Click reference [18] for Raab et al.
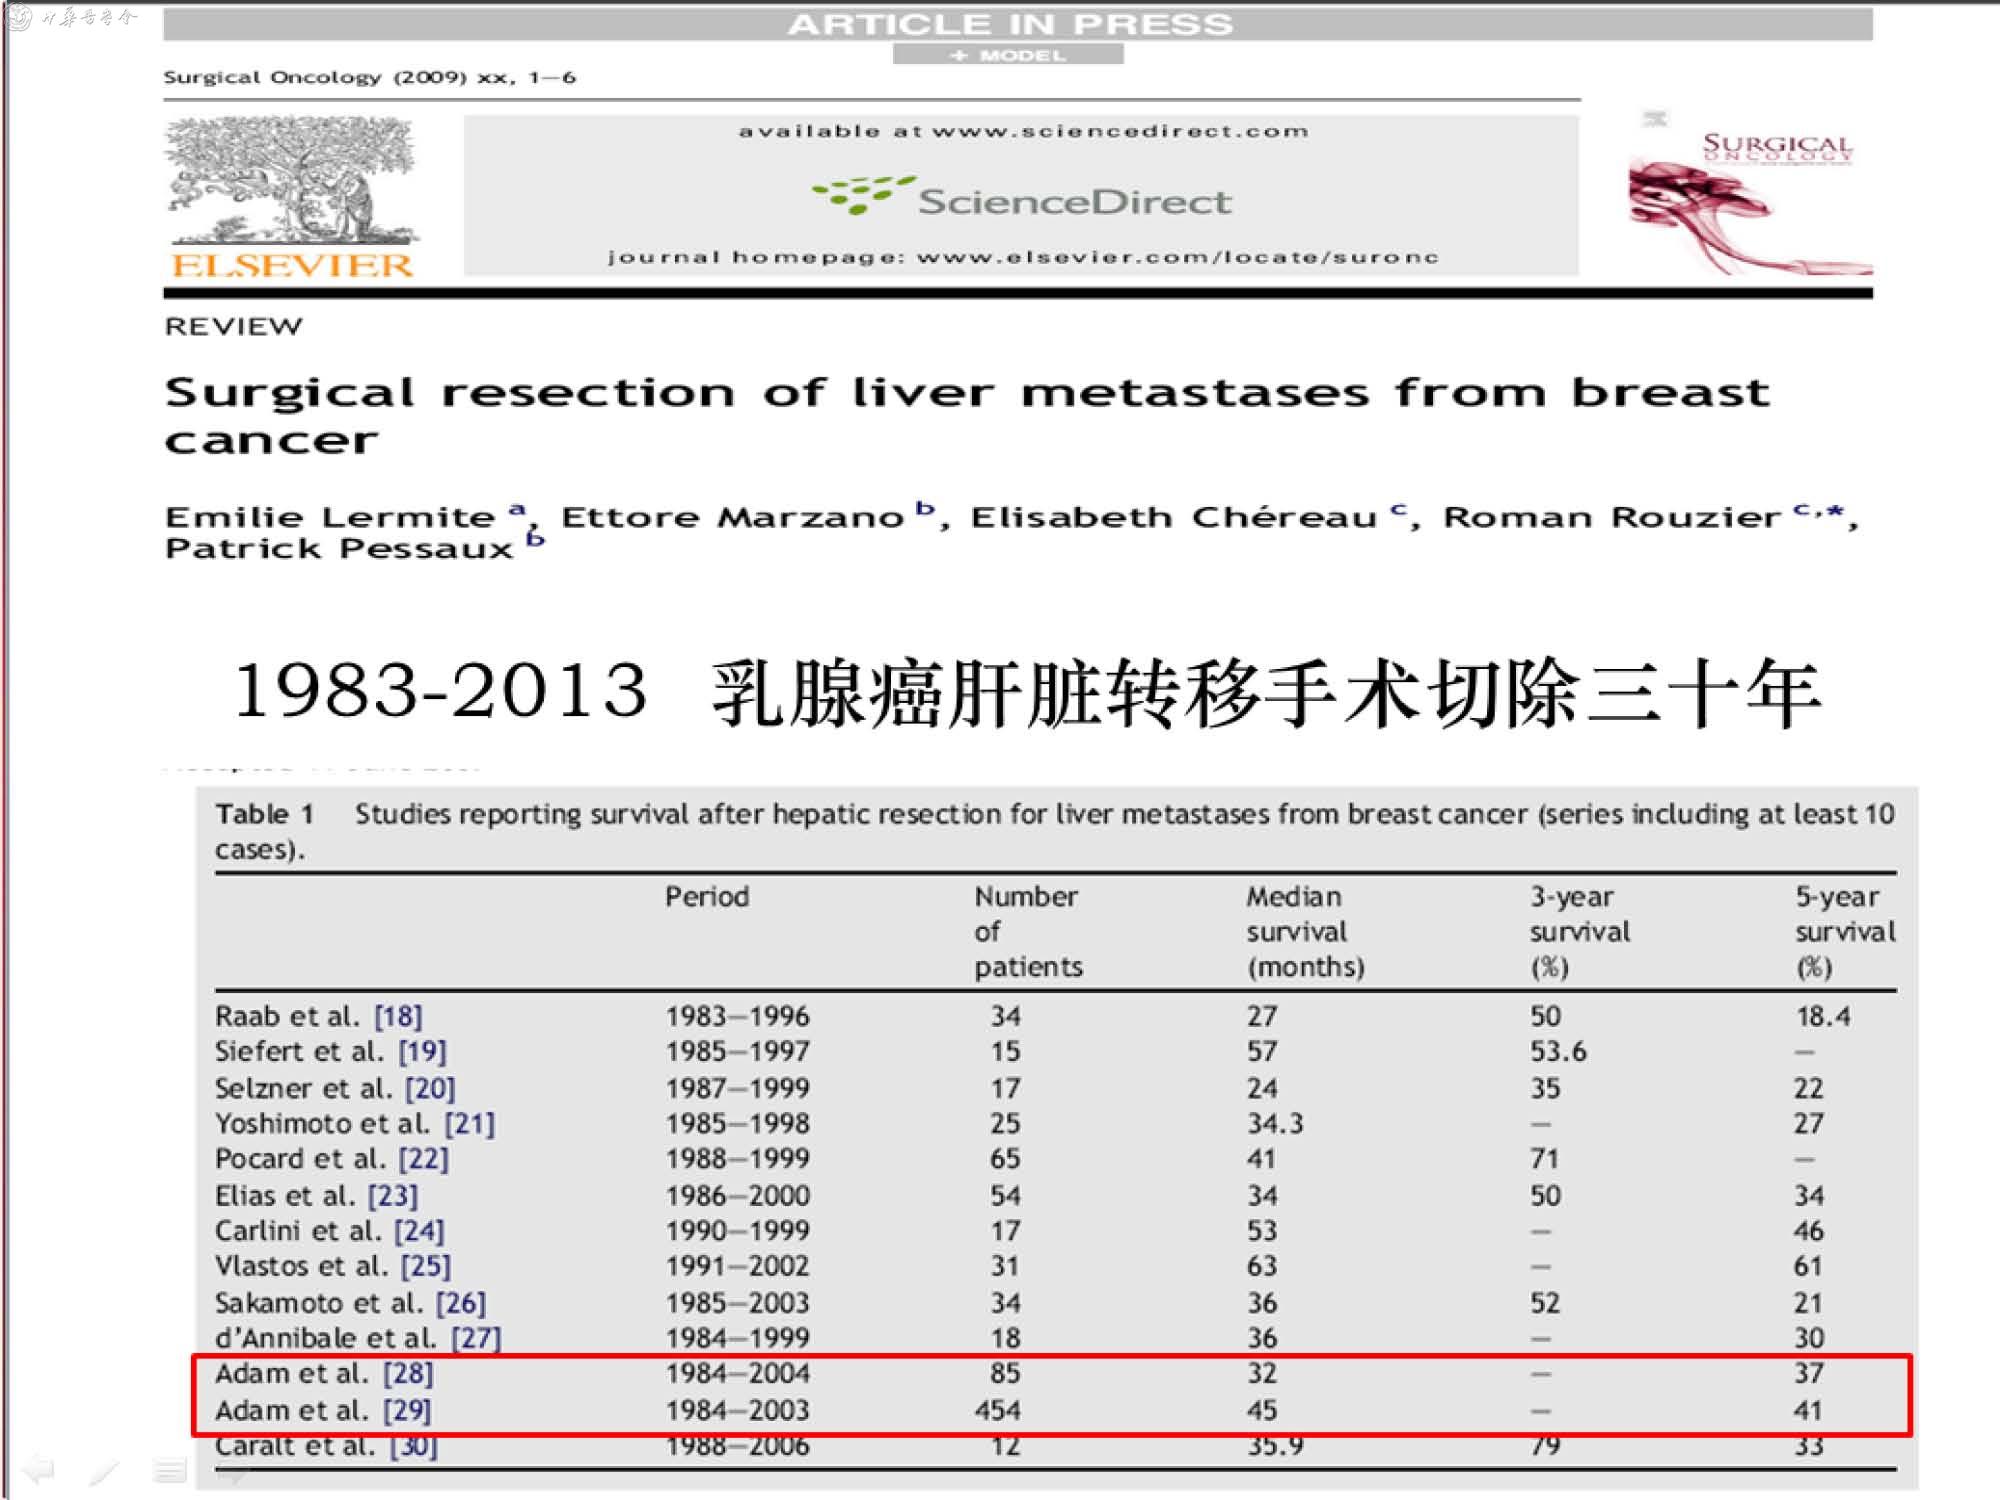 (398, 1016)
